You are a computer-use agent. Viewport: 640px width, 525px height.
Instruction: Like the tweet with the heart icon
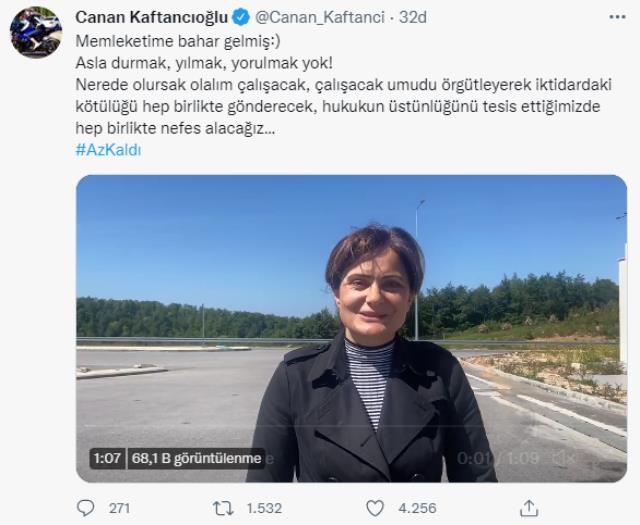375,508
